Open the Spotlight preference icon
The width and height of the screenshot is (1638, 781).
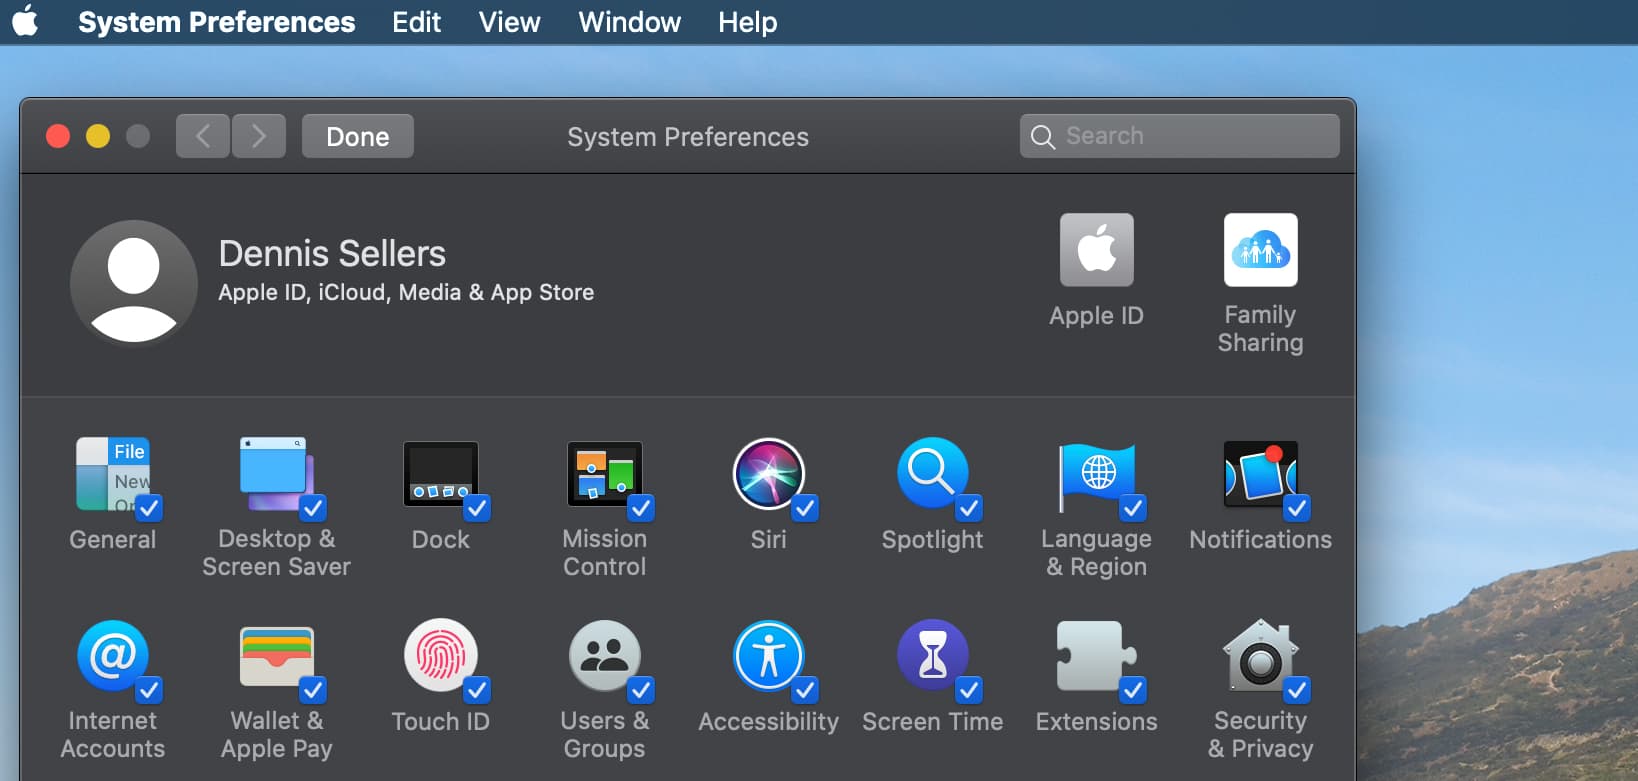931,473
